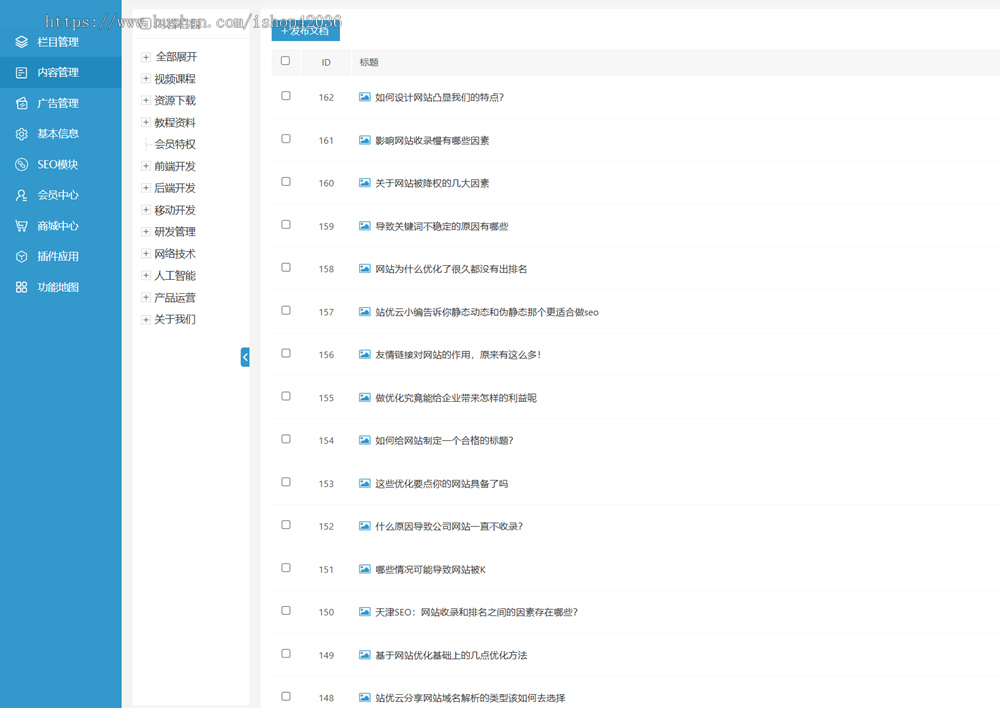Check the box for article 155
The image size is (1000, 708).
pyautogui.click(x=286, y=396)
